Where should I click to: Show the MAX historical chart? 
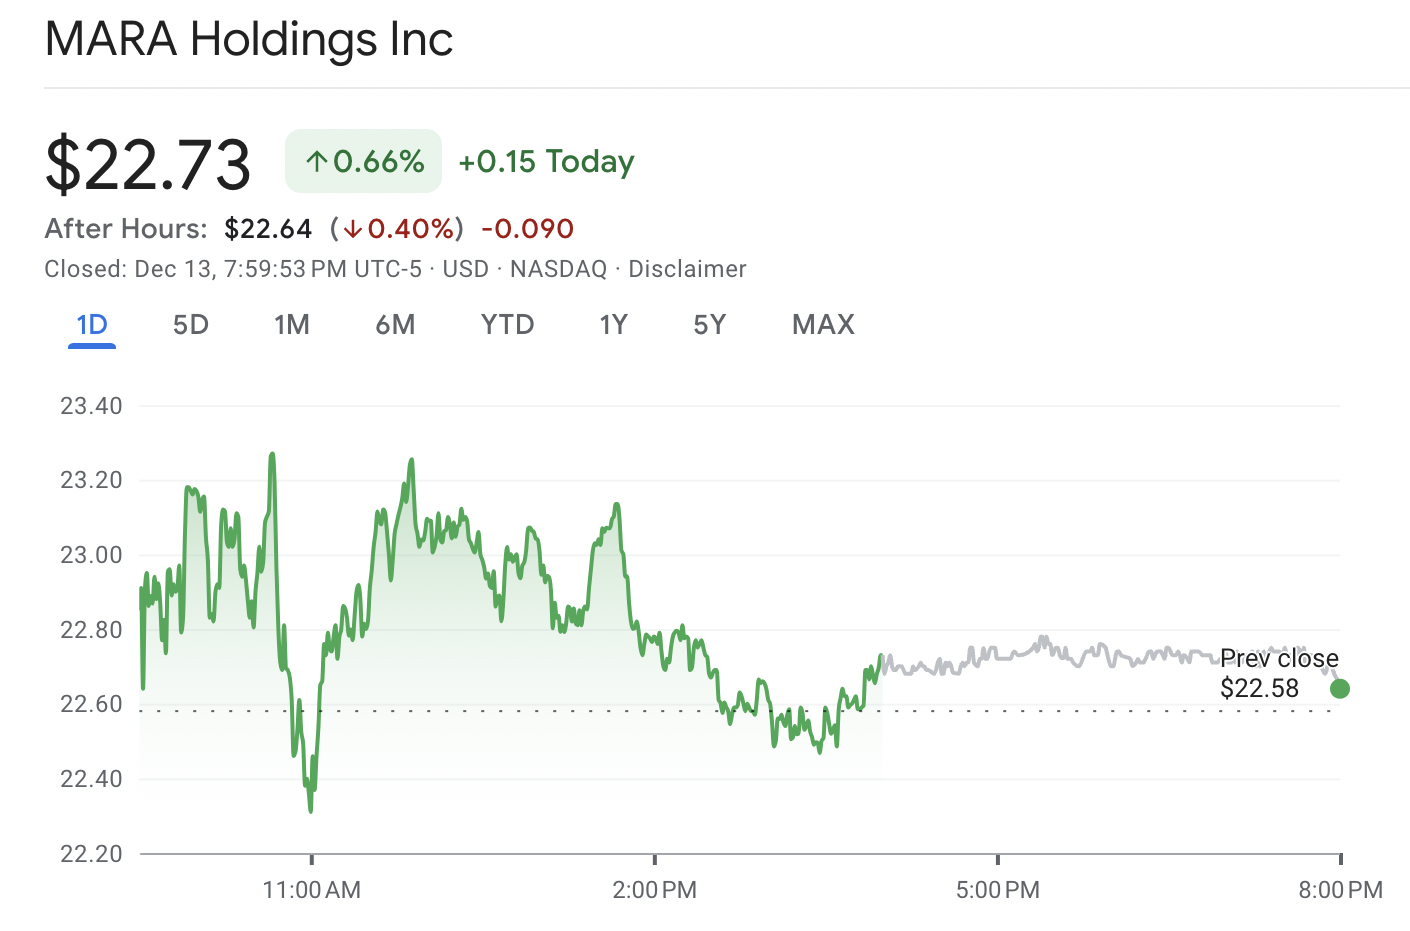coord(823,324)
